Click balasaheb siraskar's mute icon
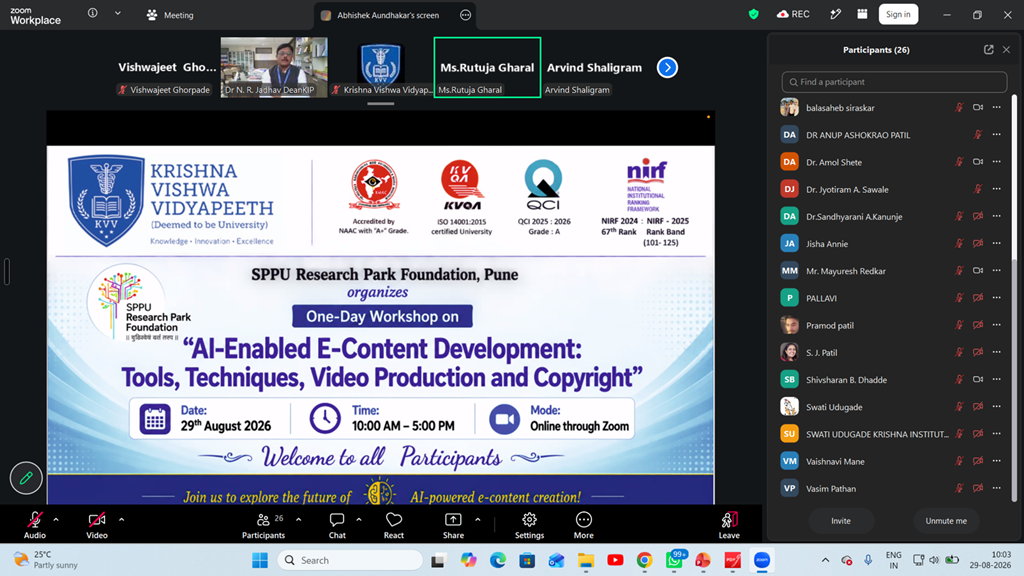The height and width of the screenshot is (576, 1024). (959, 108)
